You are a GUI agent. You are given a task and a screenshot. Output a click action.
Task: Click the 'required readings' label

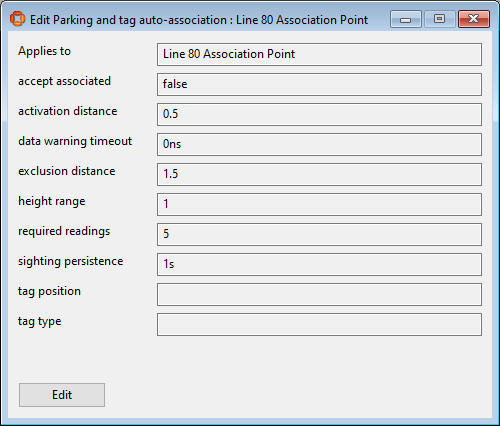(x=64, y=231)
